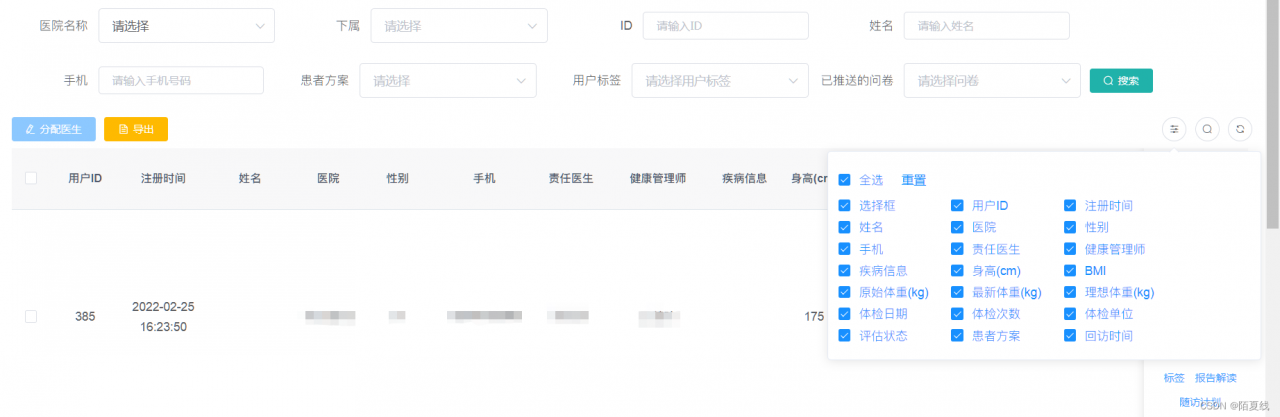Focus the 姓名 input field

click(987, 26)
